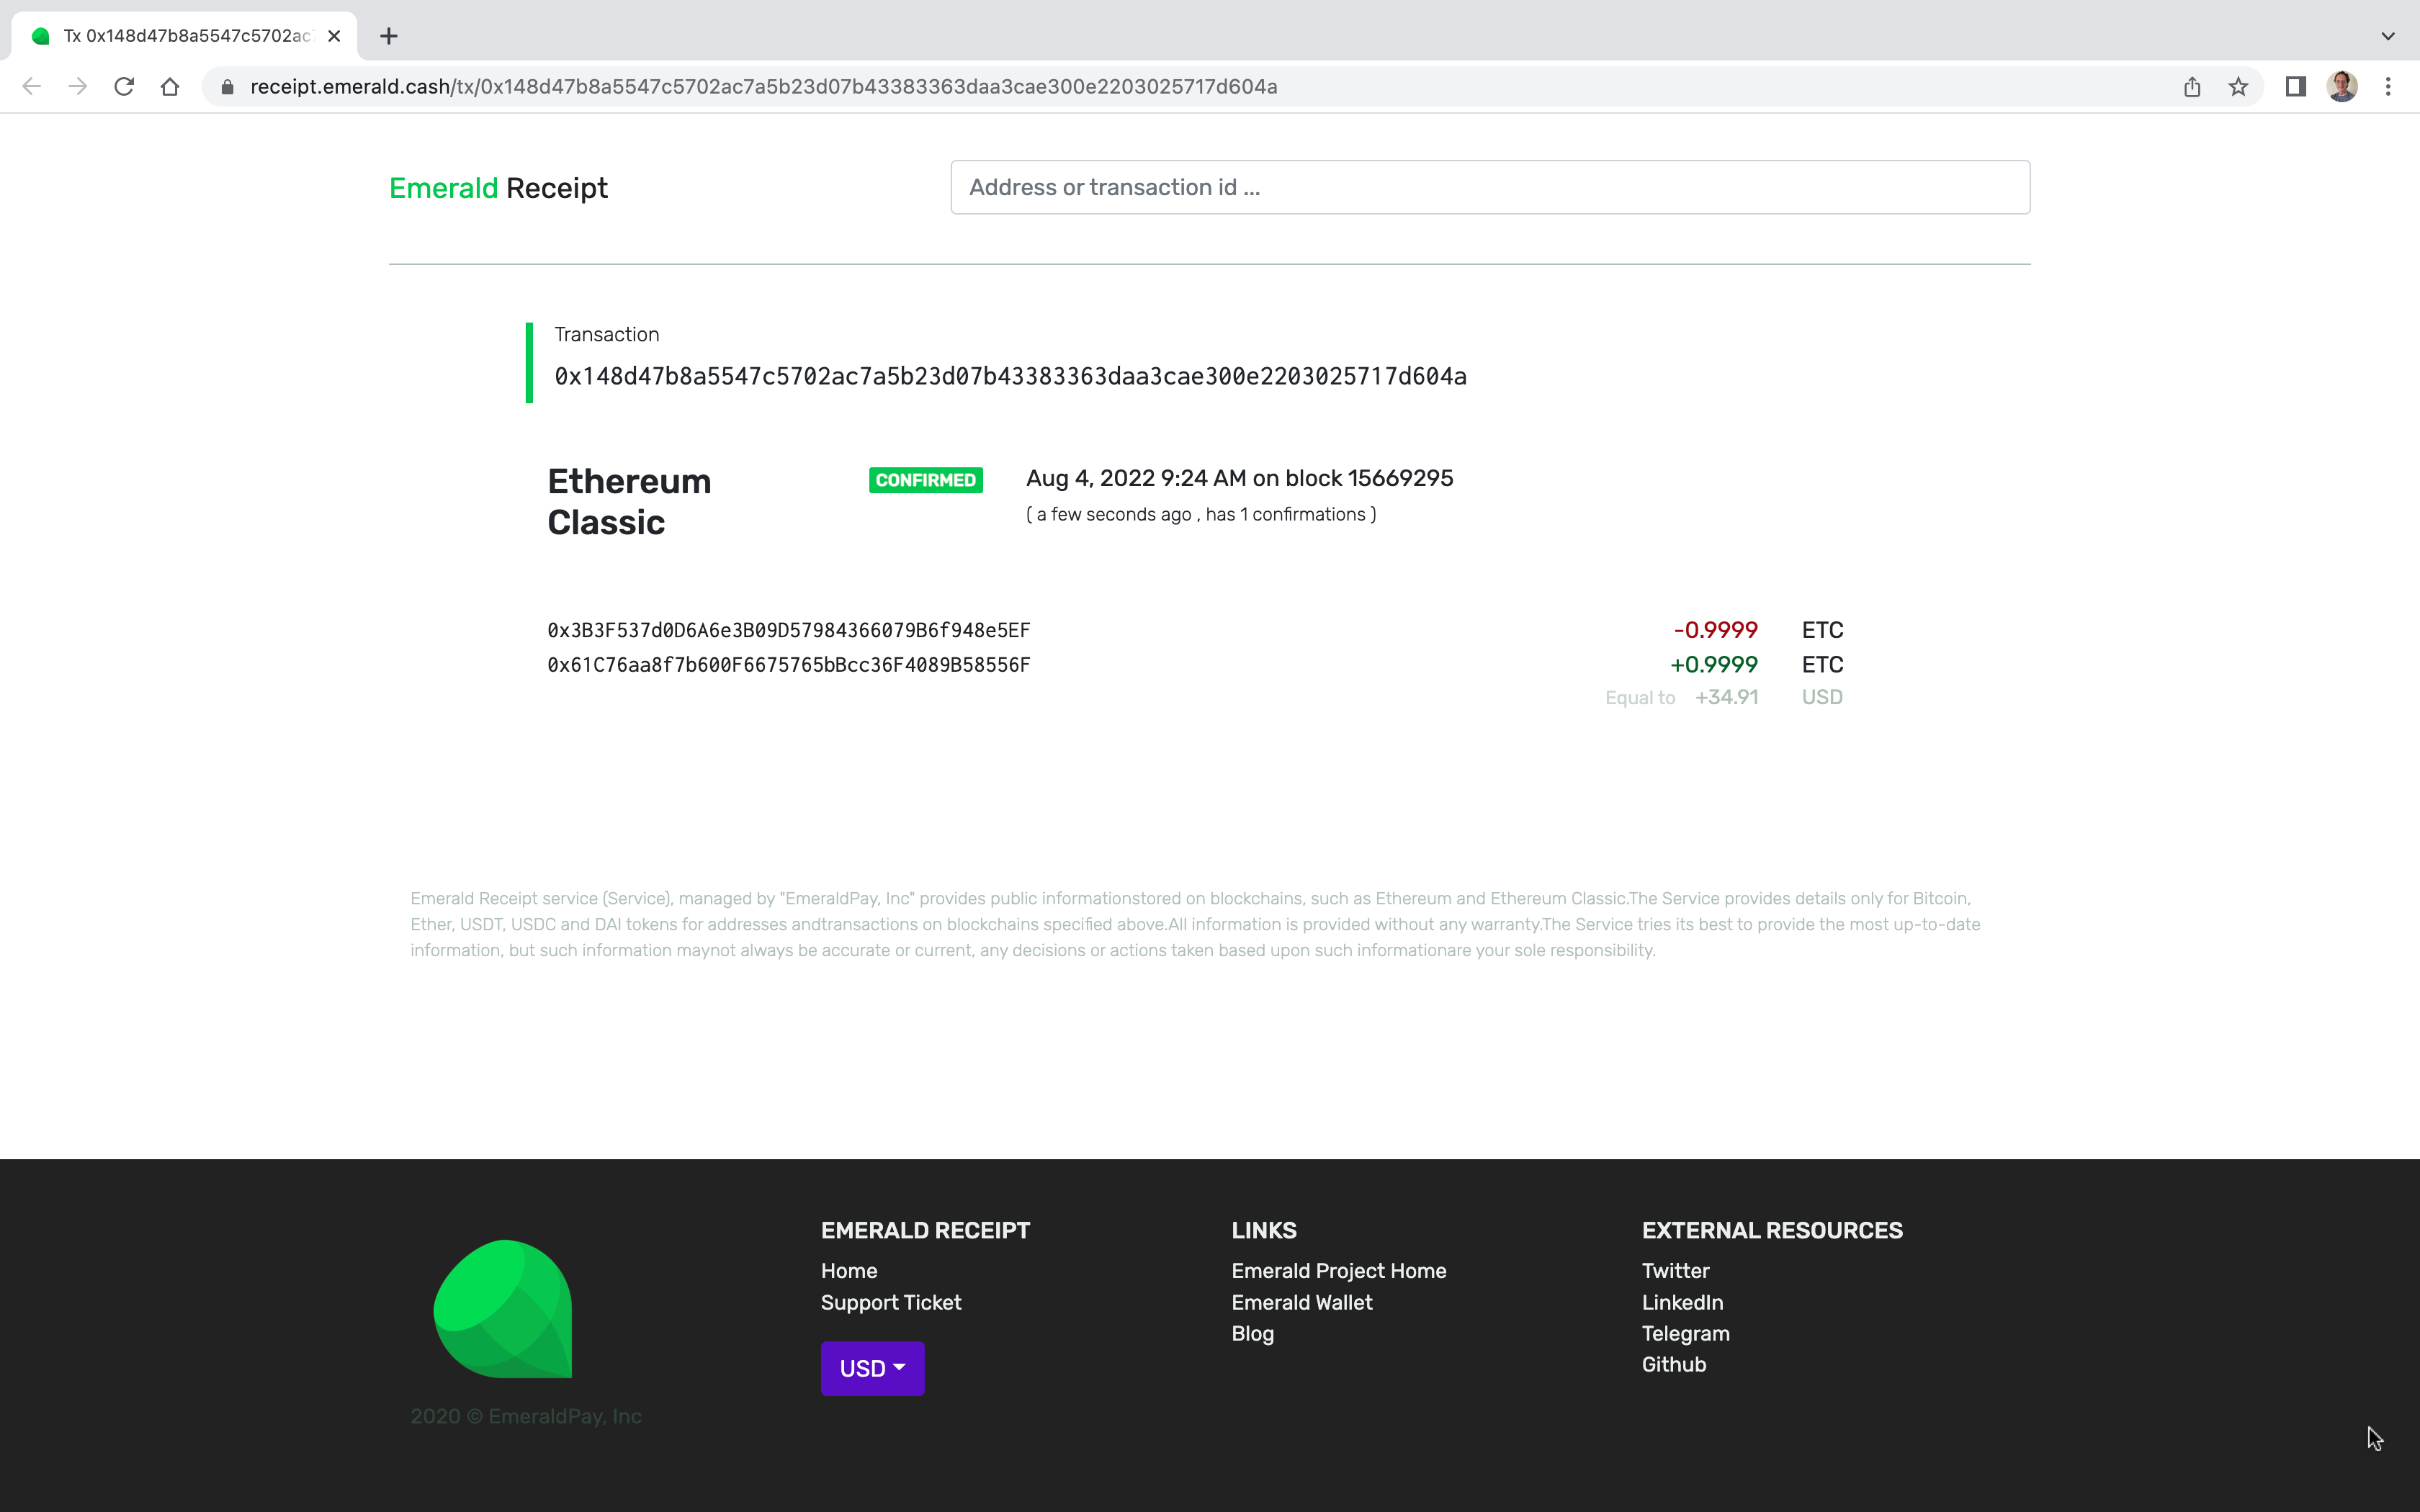Click the browser reload/refresh icon

pyautogui.click(x=124, y=86)
